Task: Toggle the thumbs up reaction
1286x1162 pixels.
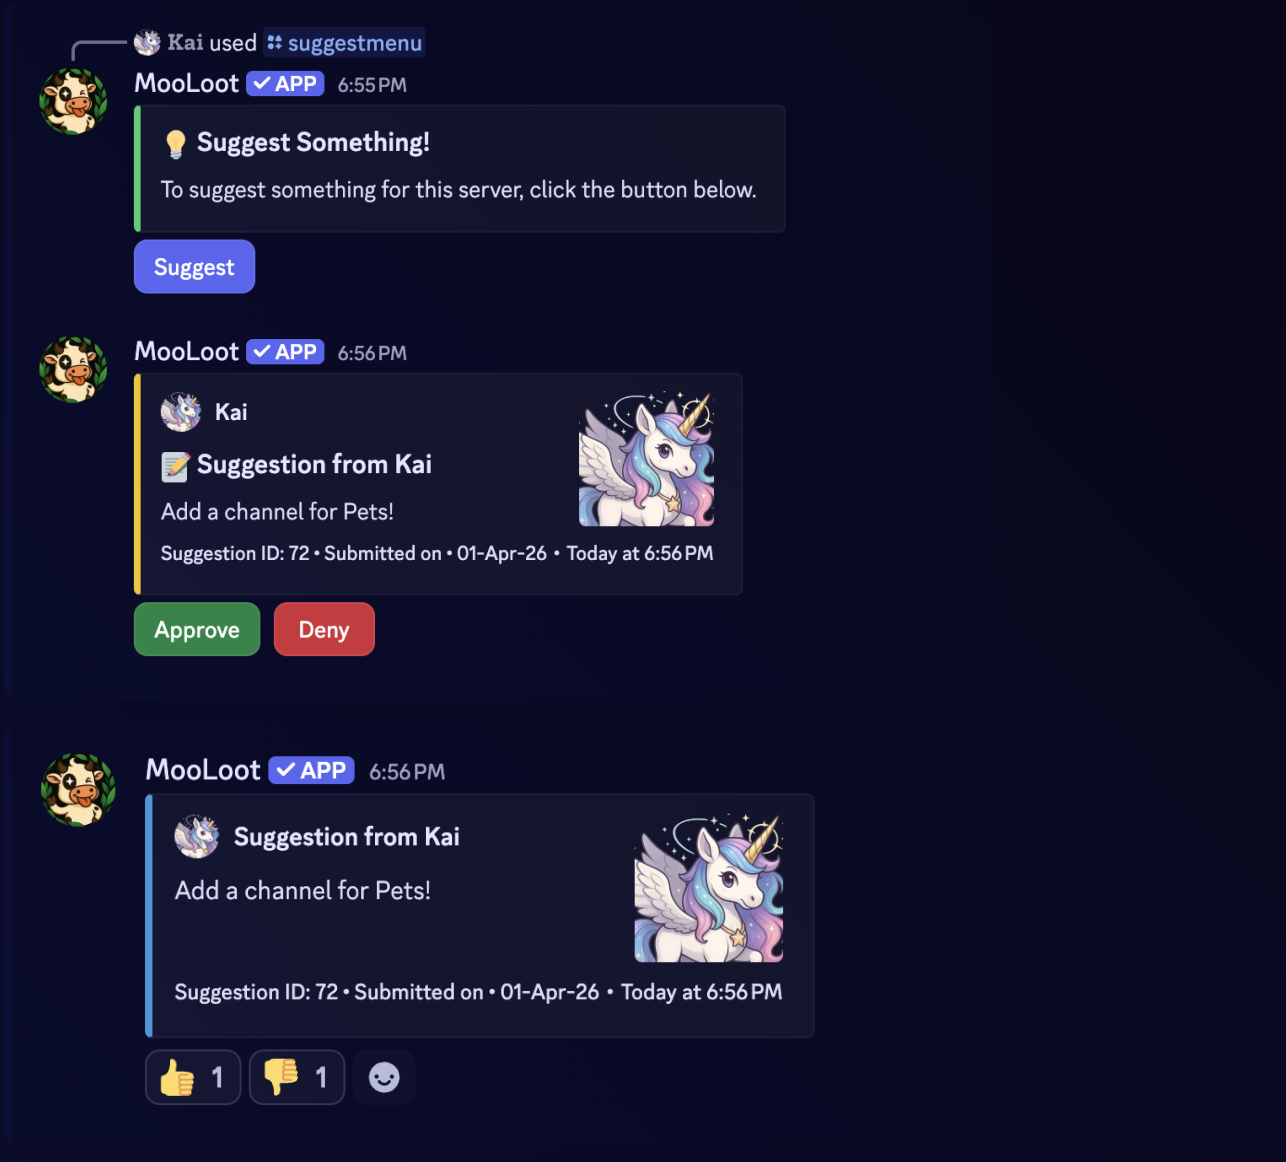Action: point(193,1077)
